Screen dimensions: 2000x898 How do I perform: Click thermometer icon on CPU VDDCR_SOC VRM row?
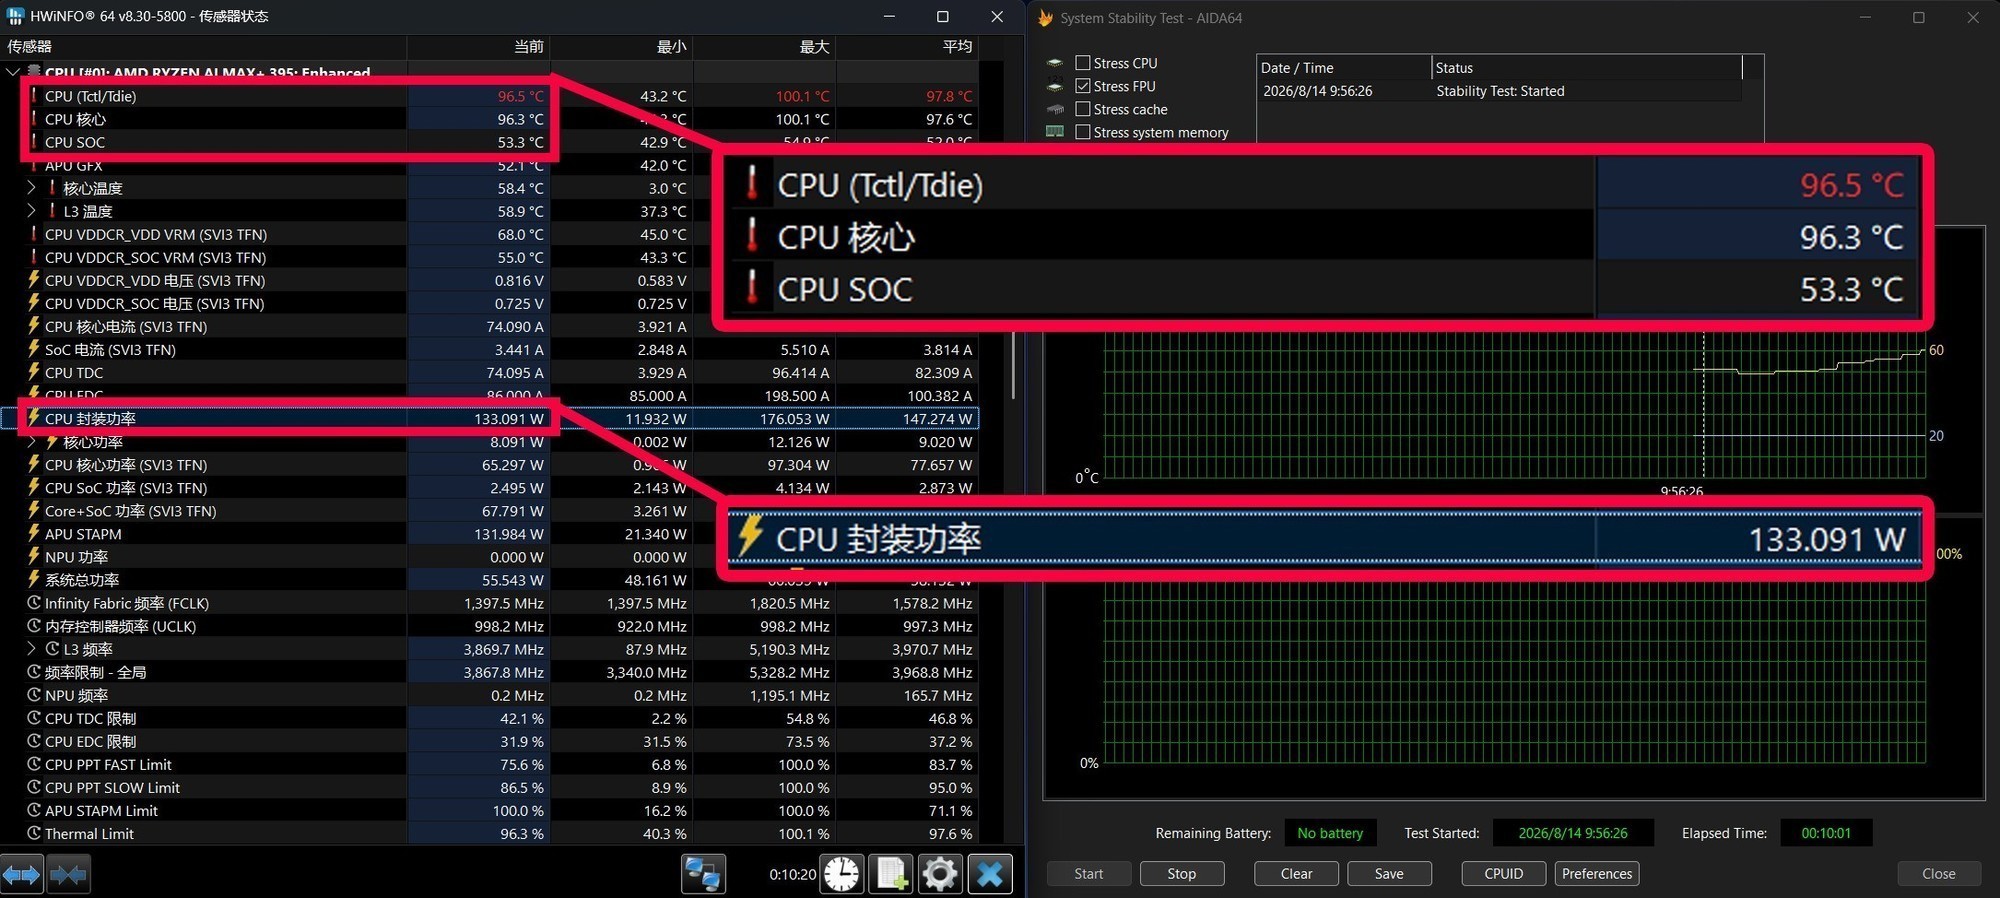[34, 257]
